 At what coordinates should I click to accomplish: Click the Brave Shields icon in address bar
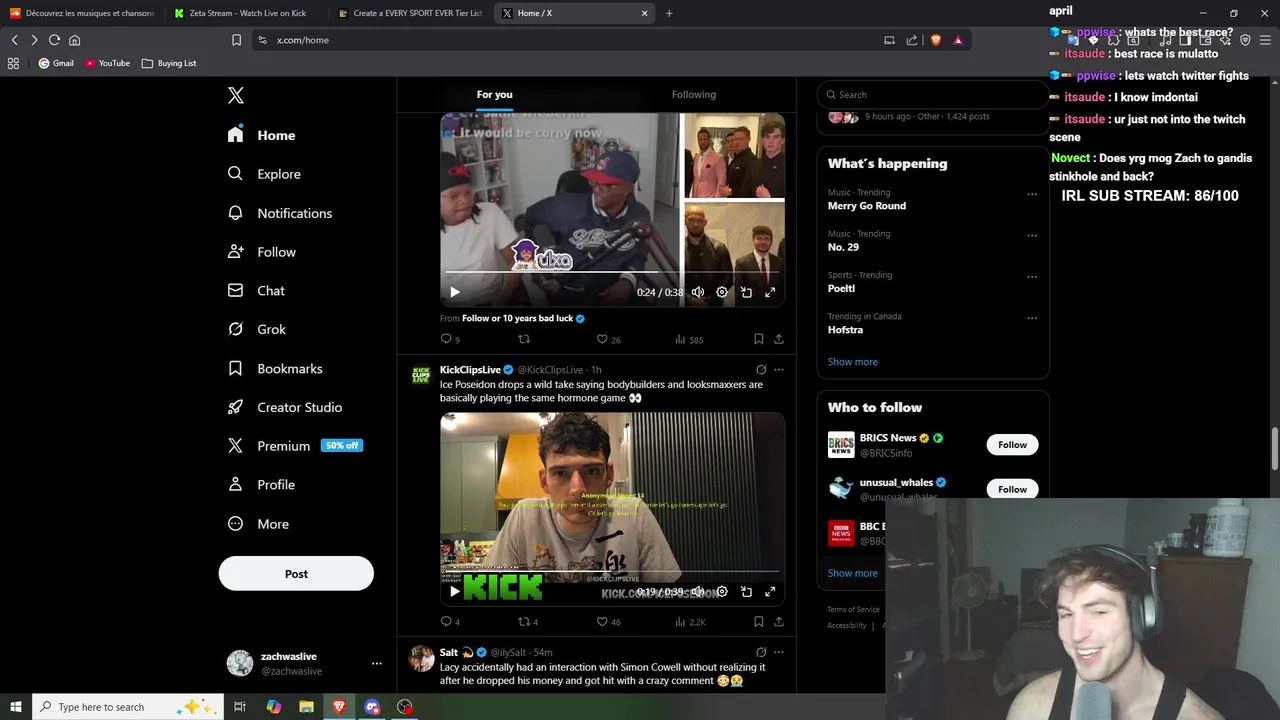pyautogui.click(x=936, y=40)
